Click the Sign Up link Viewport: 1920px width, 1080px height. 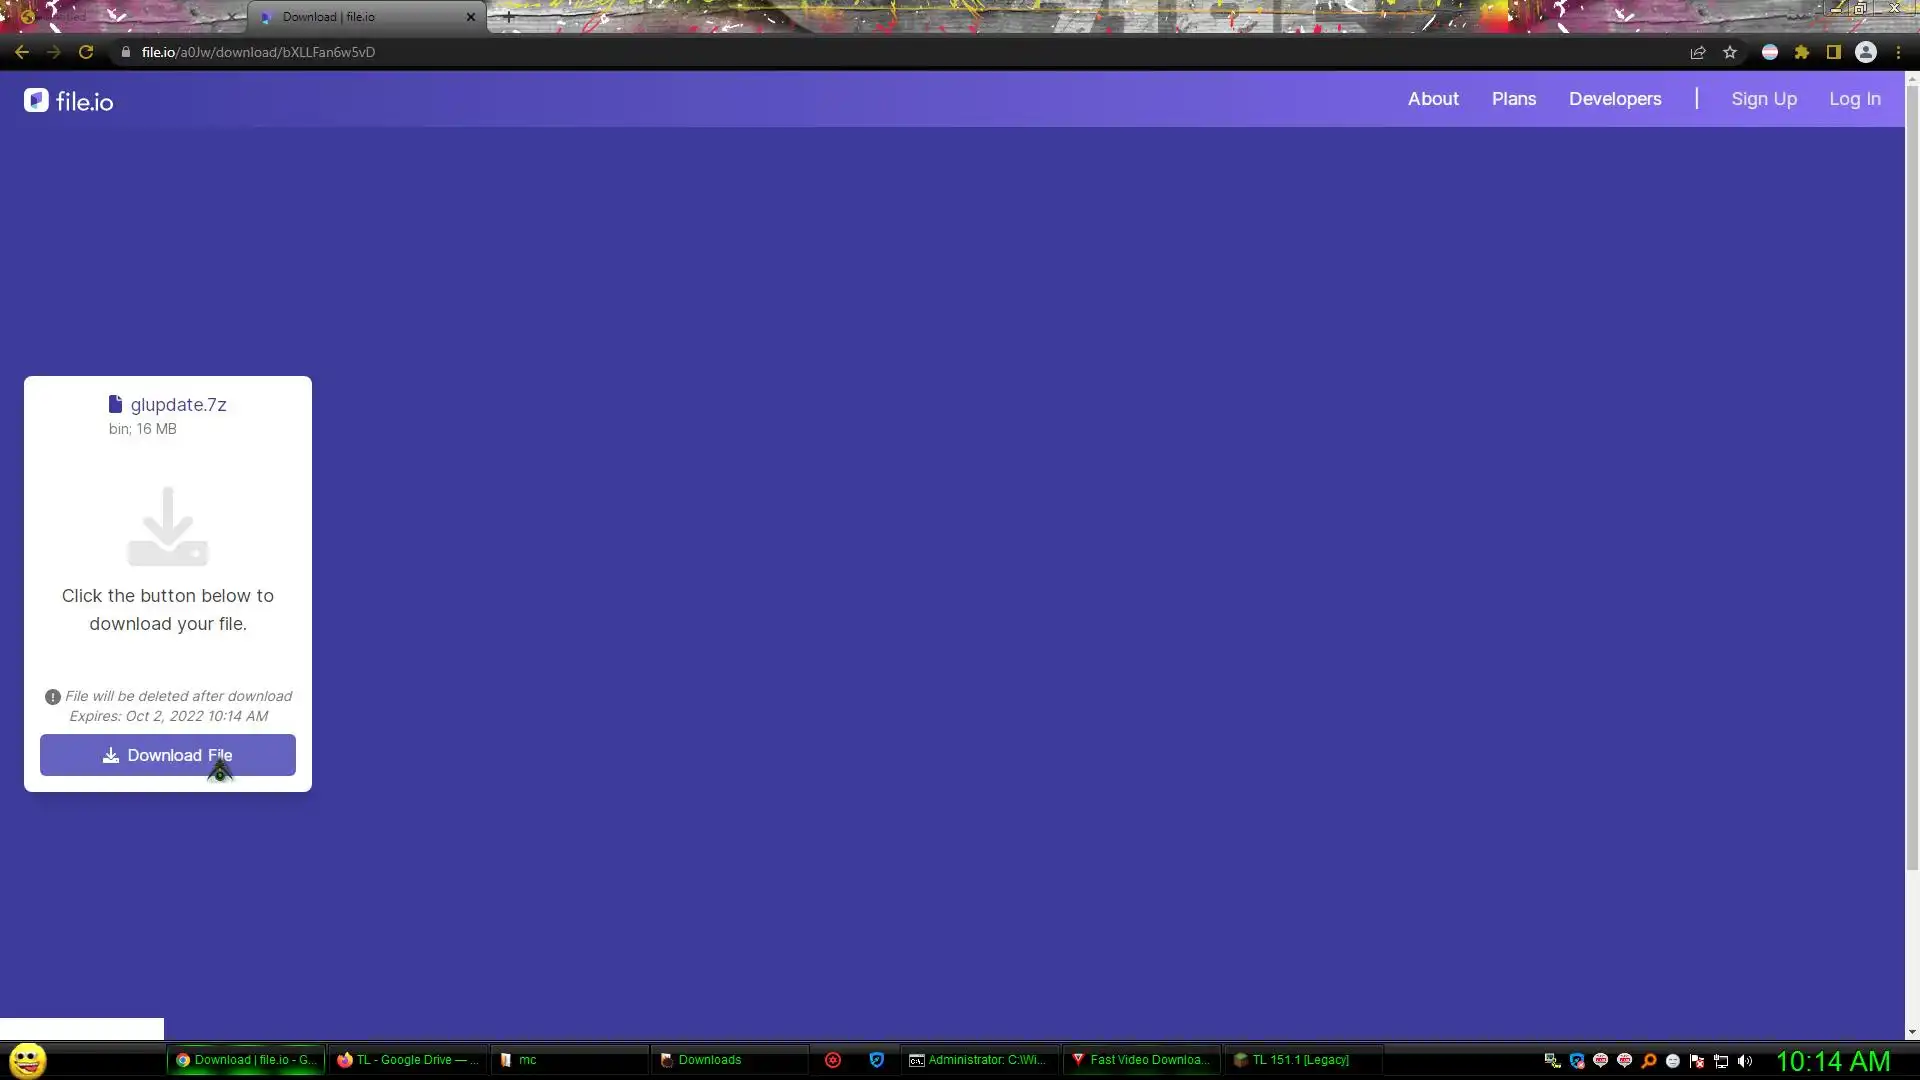1763,99
